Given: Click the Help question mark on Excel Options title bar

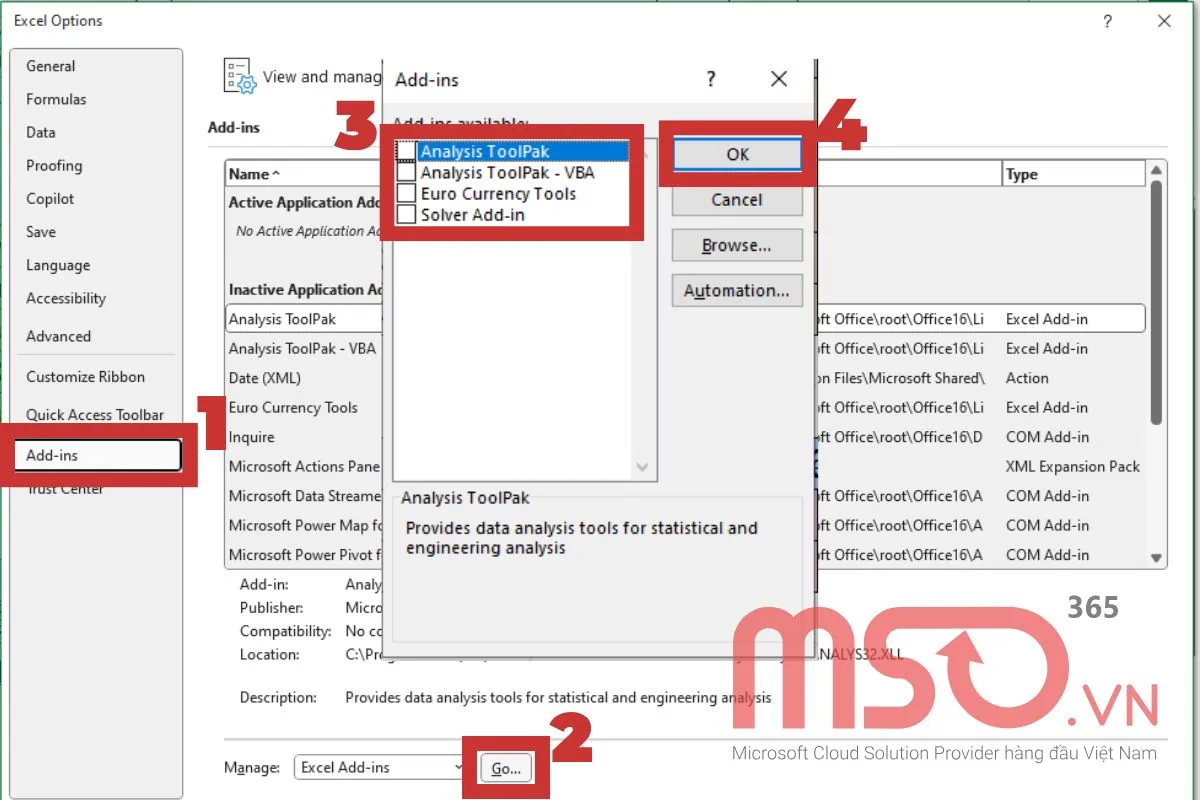Looking at the screenshot, I should tap(1107, 21).
